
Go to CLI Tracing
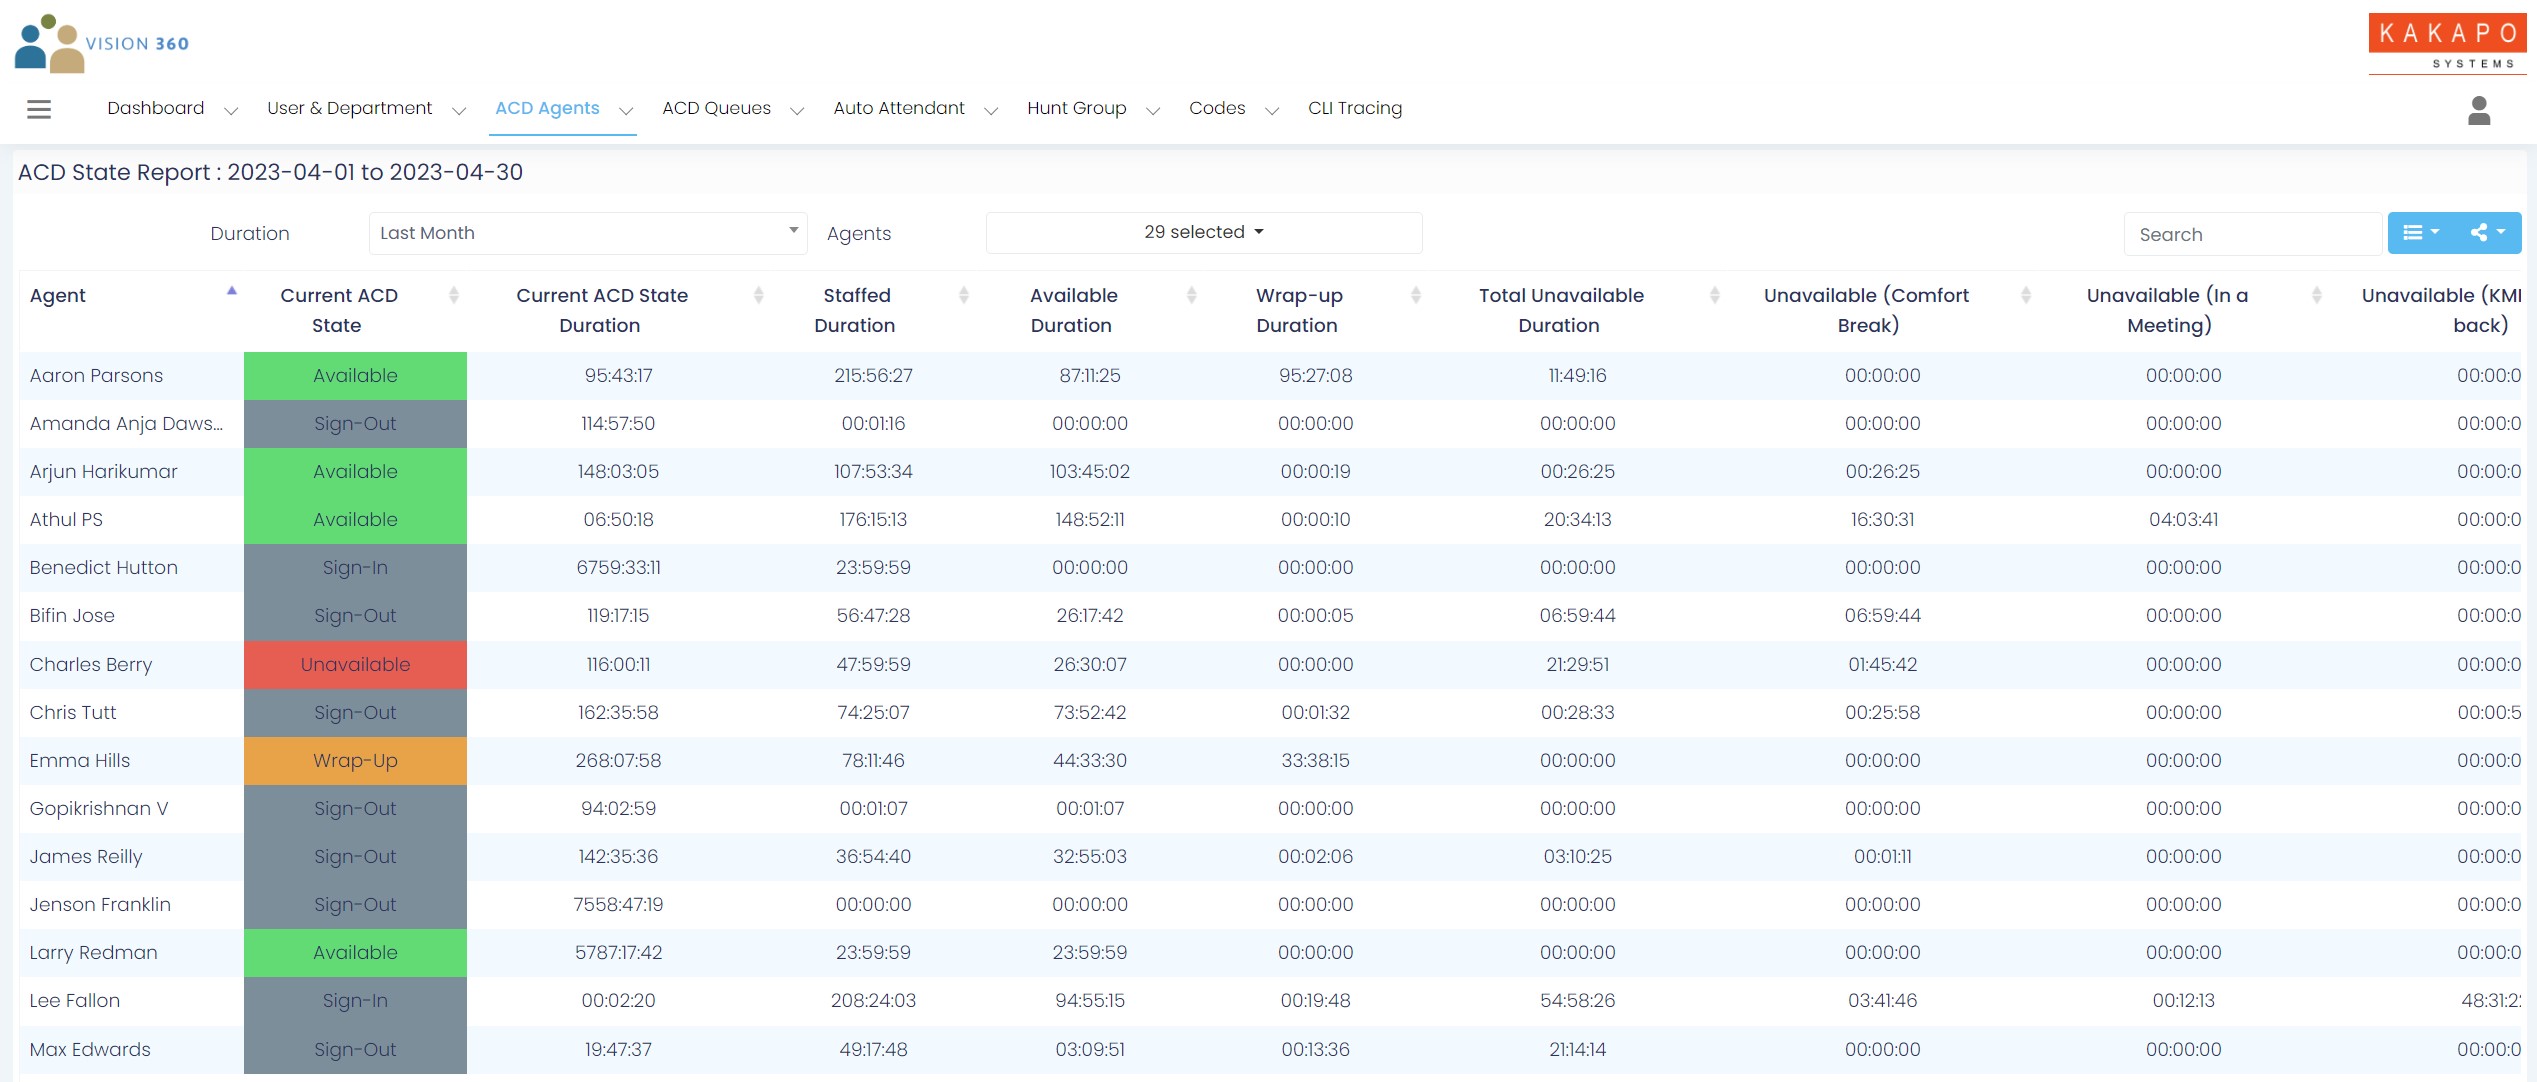pos(1355,108)
